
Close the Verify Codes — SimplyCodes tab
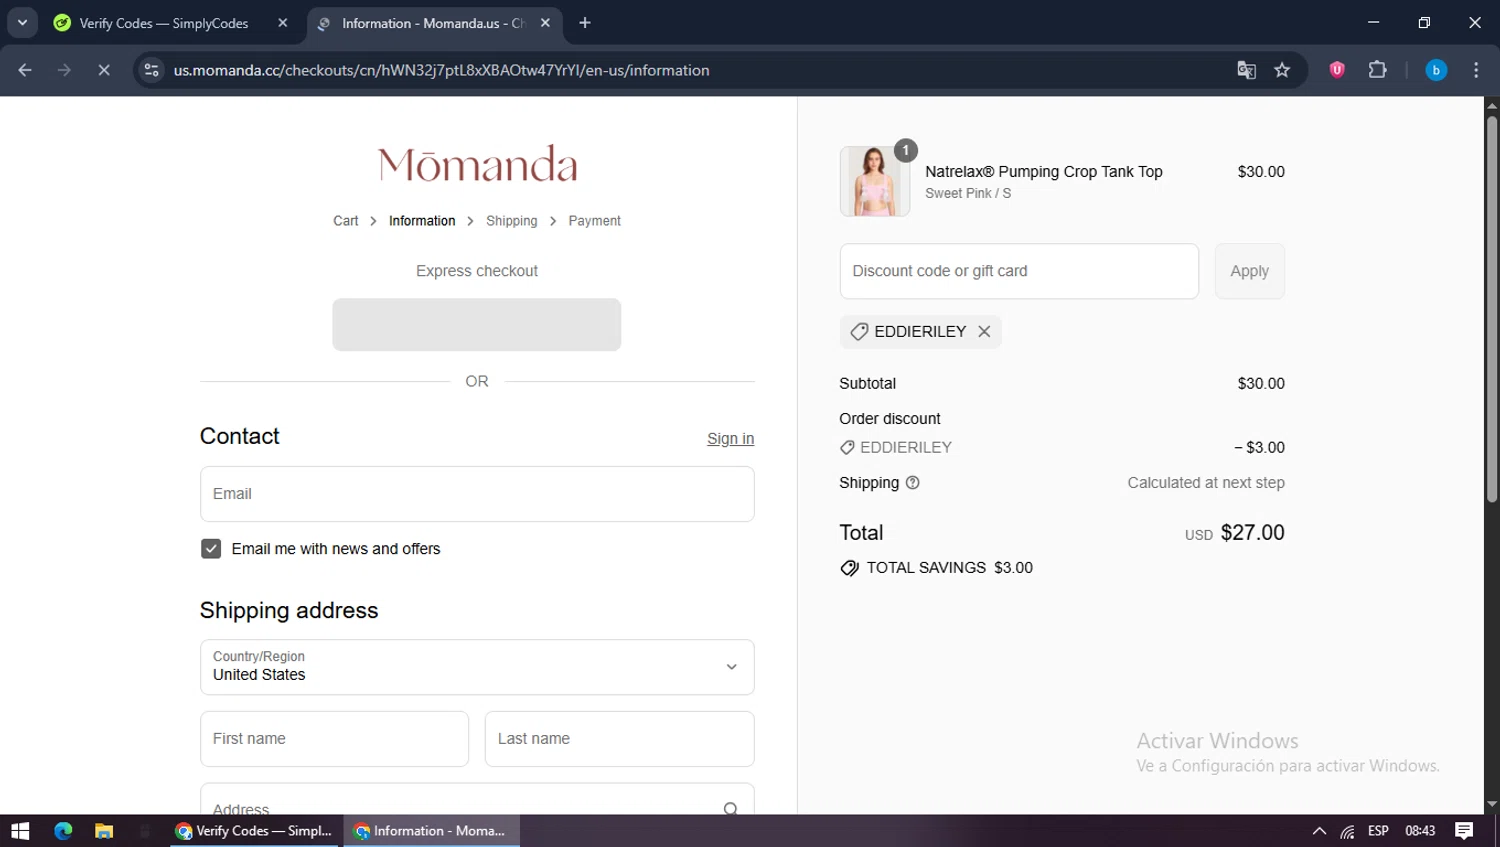283,23
